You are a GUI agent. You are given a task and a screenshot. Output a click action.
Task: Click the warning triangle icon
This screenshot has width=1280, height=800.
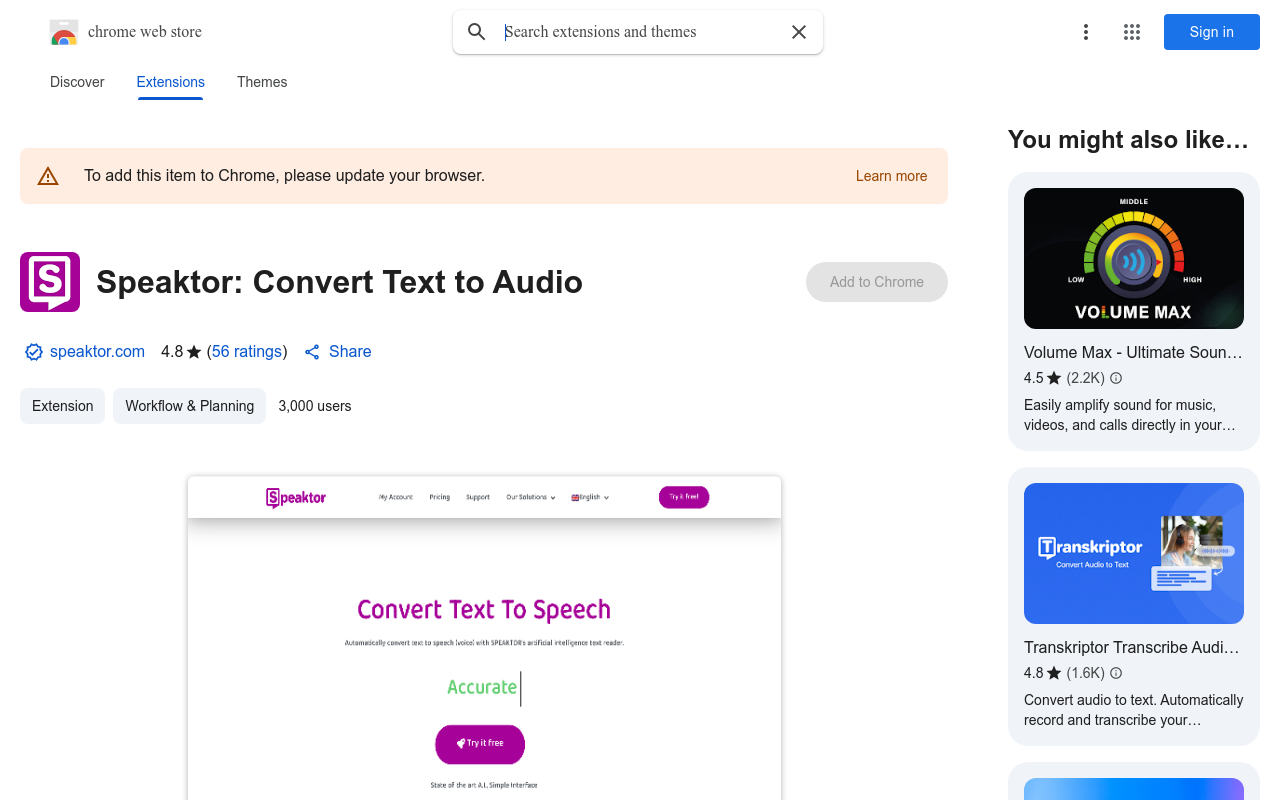coord(48,176)
